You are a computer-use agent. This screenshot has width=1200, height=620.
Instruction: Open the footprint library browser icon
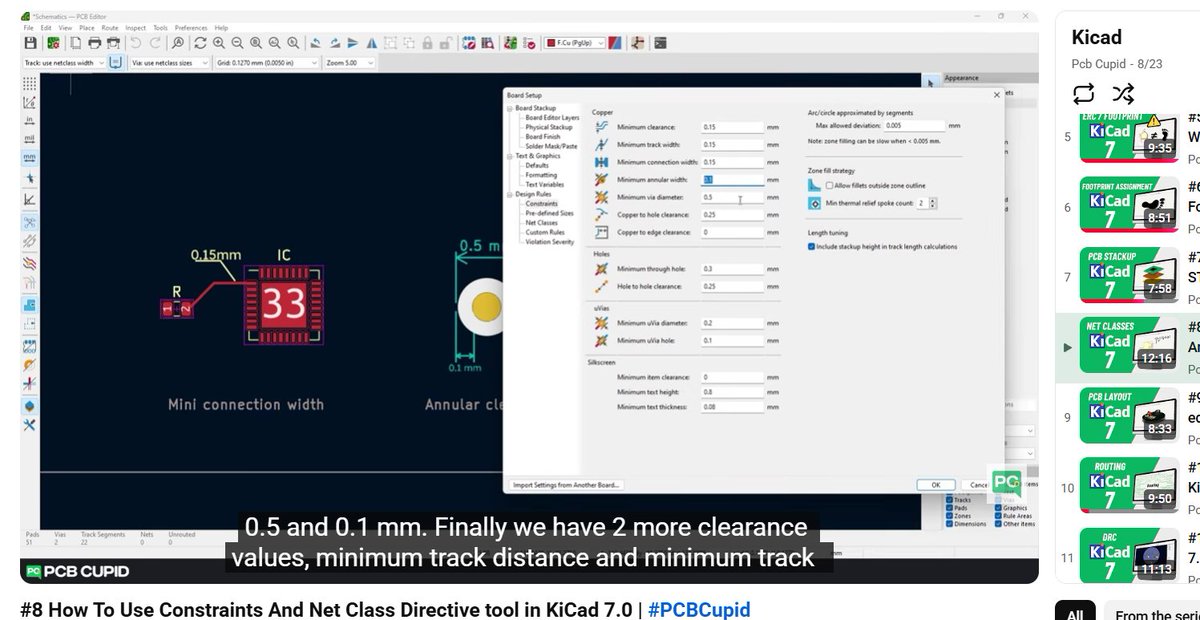tap(488, 43)
